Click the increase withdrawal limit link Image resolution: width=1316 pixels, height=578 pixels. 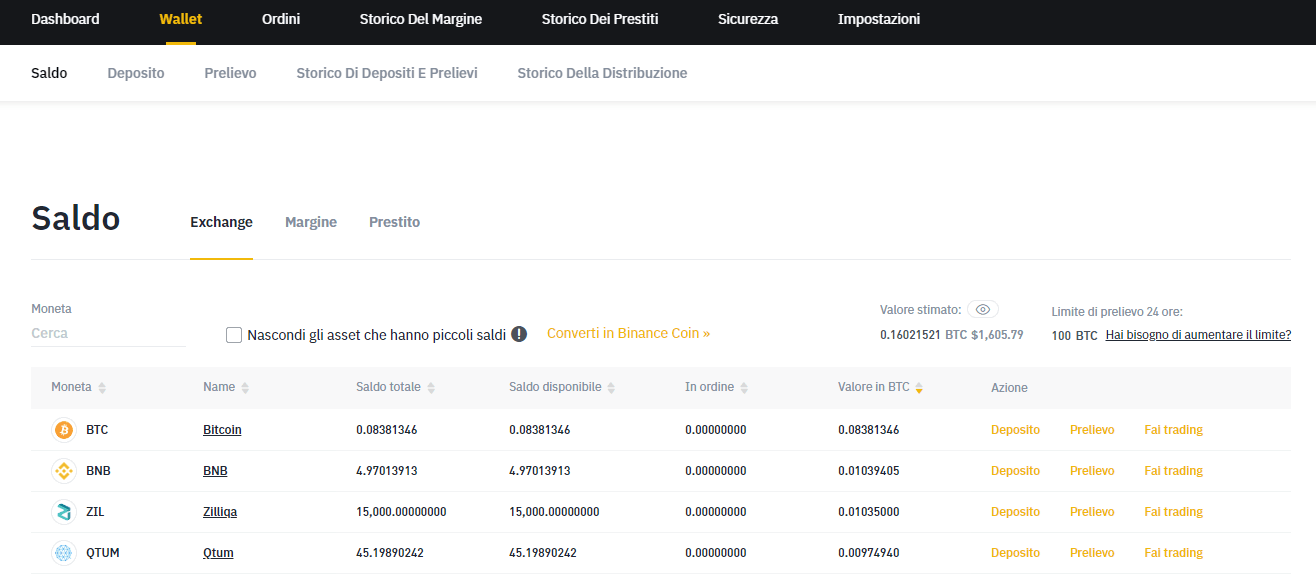click(1198, 335)
